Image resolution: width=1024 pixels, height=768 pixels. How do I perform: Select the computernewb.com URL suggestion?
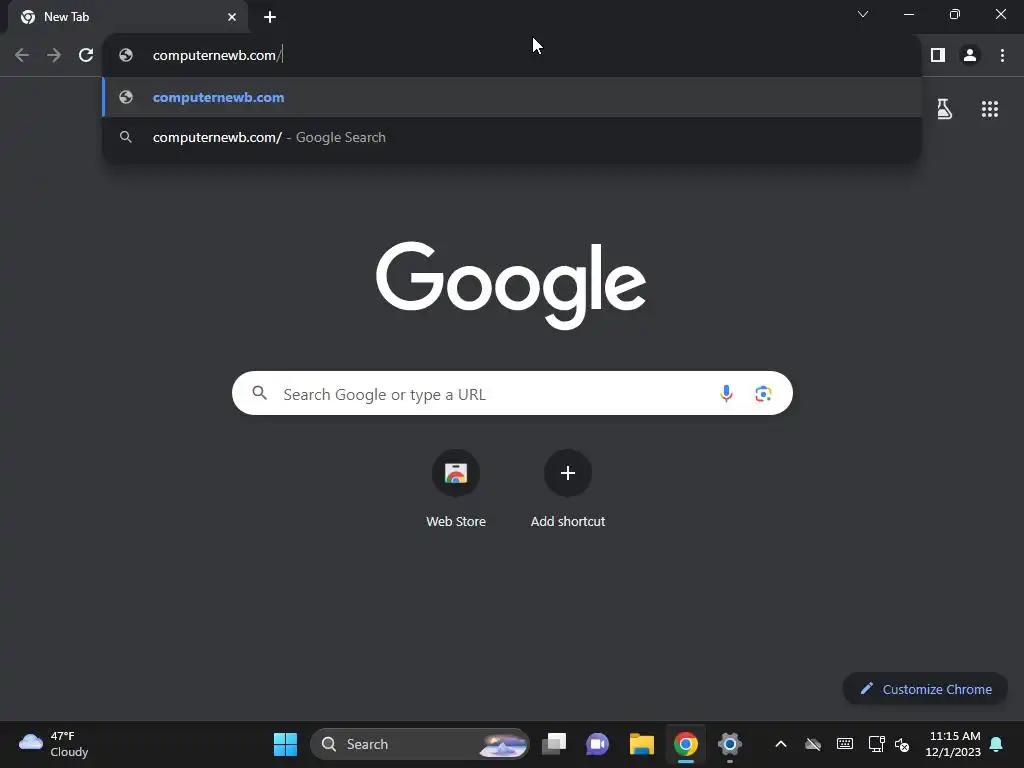click(512, 97)
